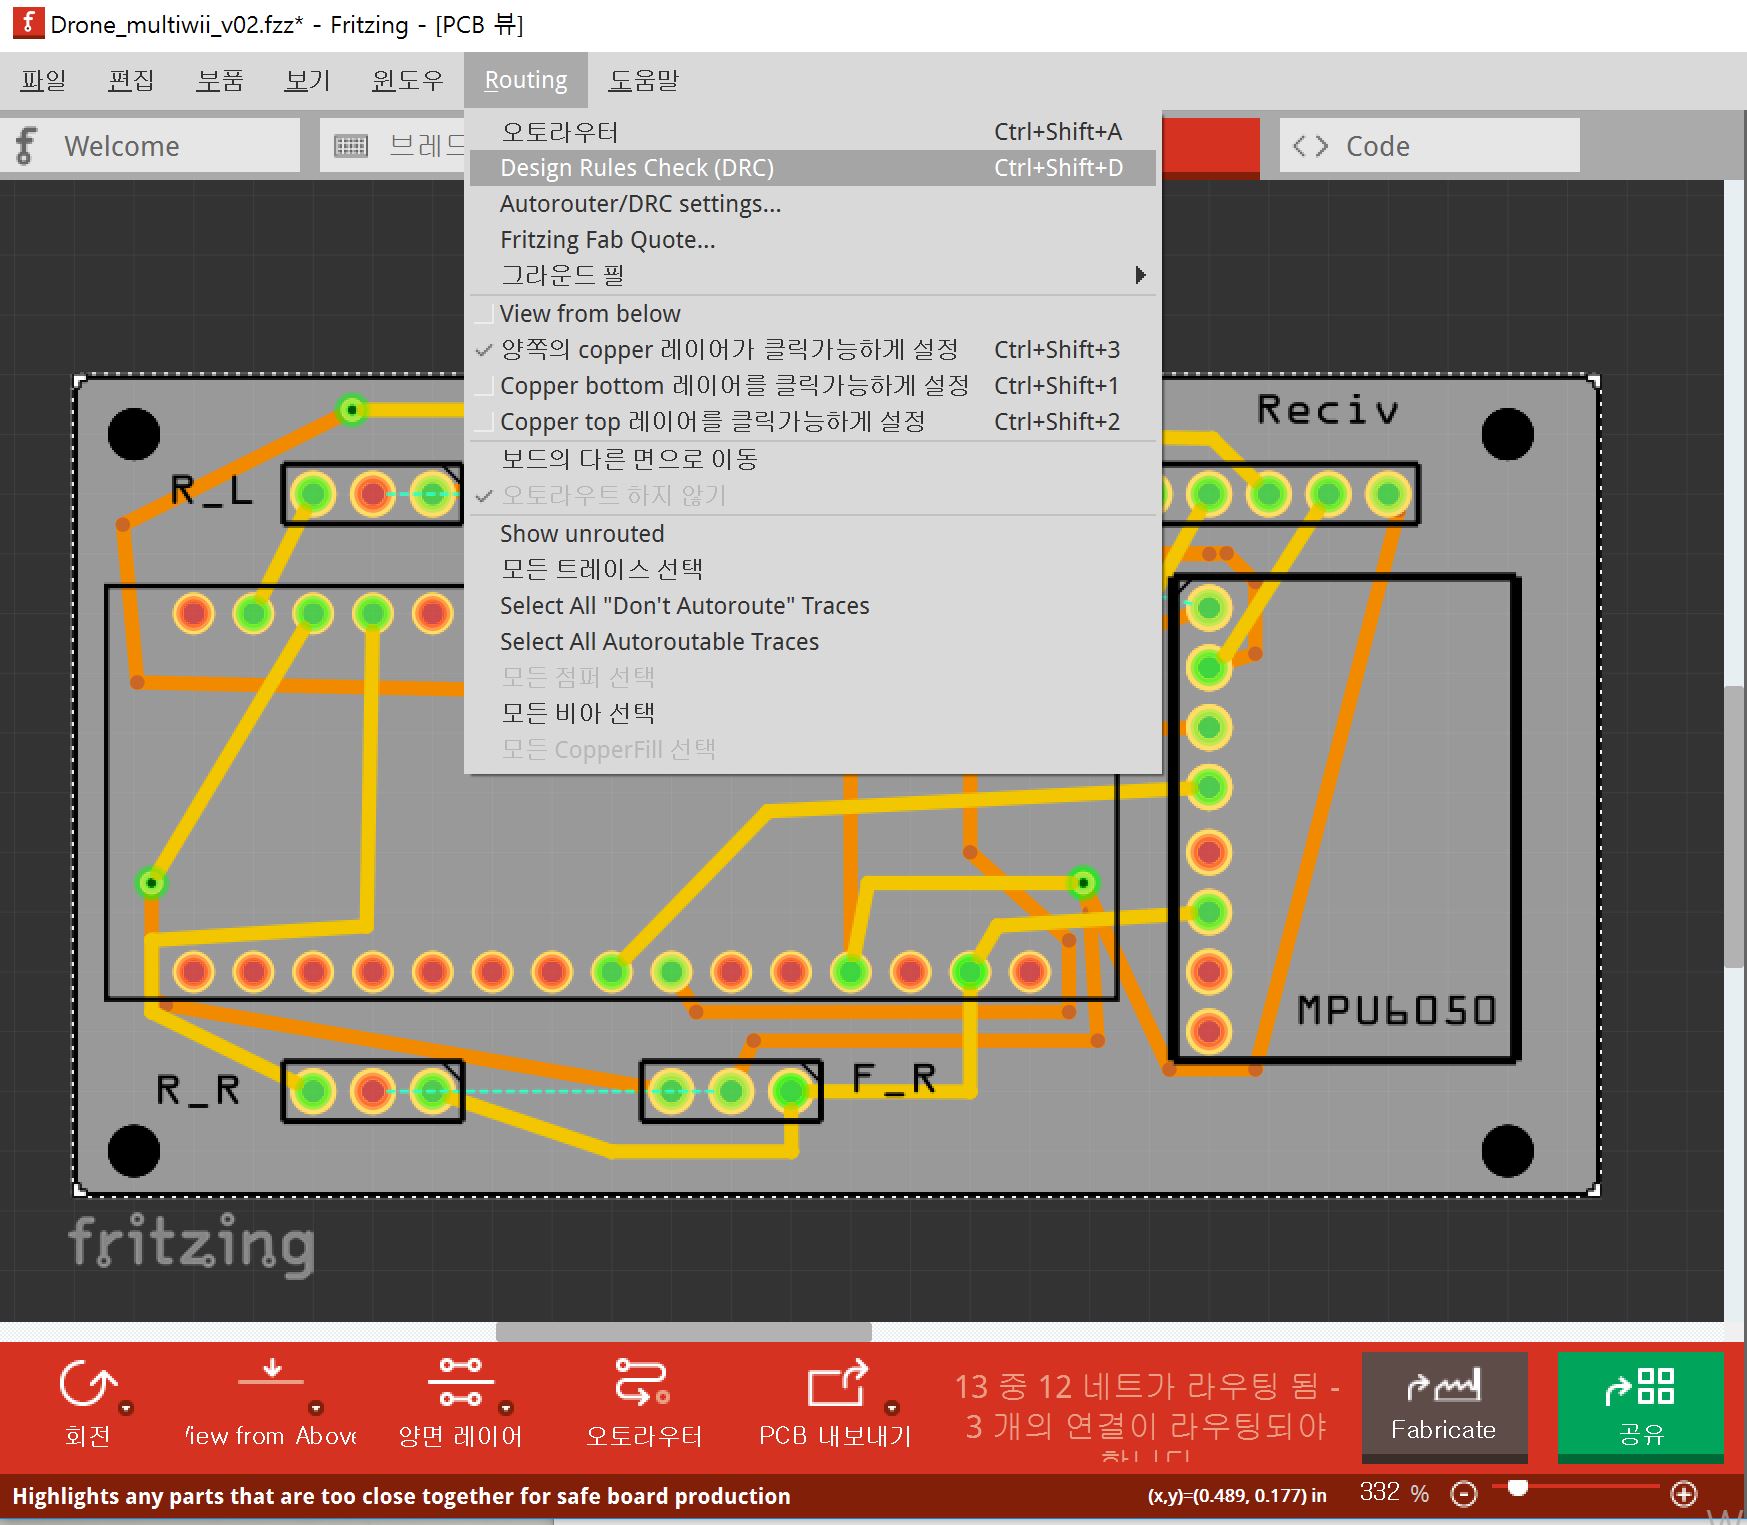Open the 양면 레이어 dropdown arrow
This screenshot has width=1747, height=1525.
click(x=506, y=1408)
